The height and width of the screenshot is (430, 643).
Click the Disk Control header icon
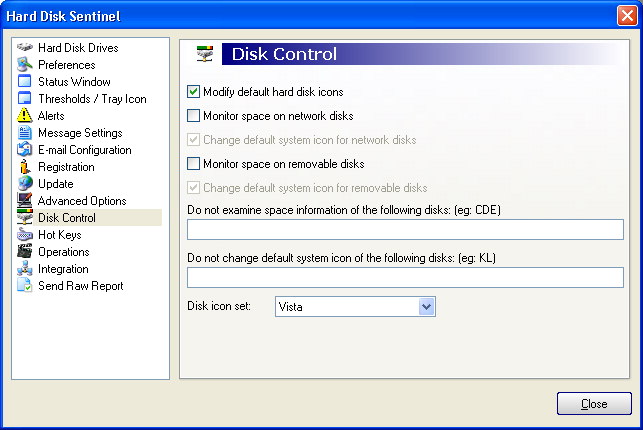[x=205, y=54]
